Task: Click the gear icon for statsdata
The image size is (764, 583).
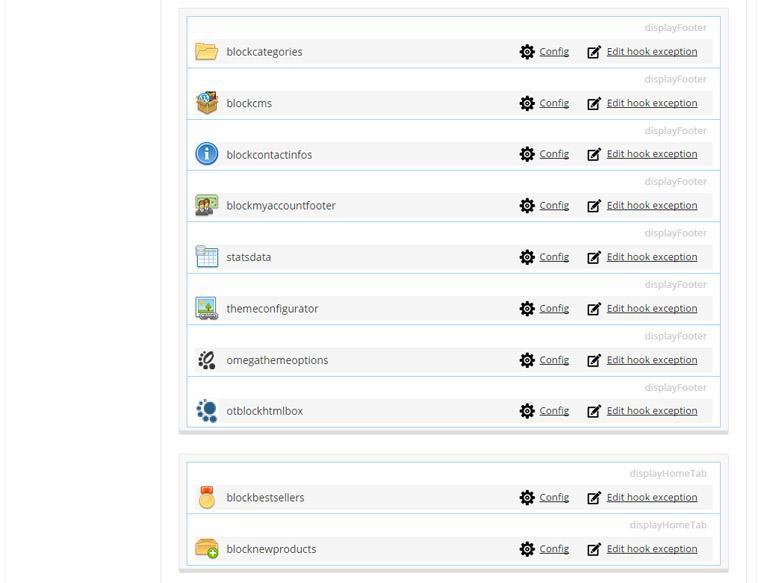Action: (x=527, y=257)
